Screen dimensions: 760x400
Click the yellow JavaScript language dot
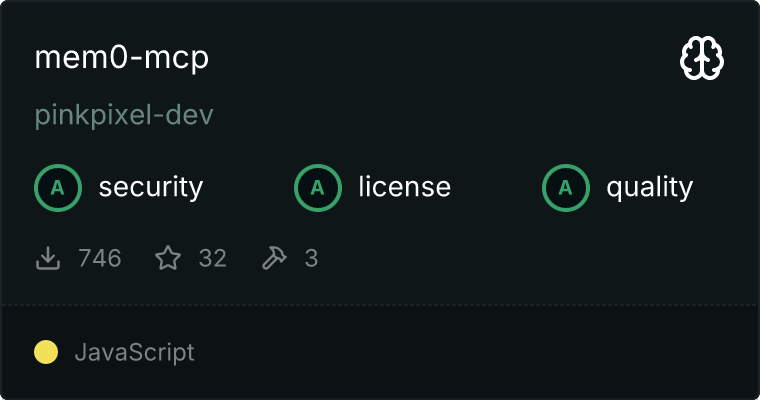46,352
